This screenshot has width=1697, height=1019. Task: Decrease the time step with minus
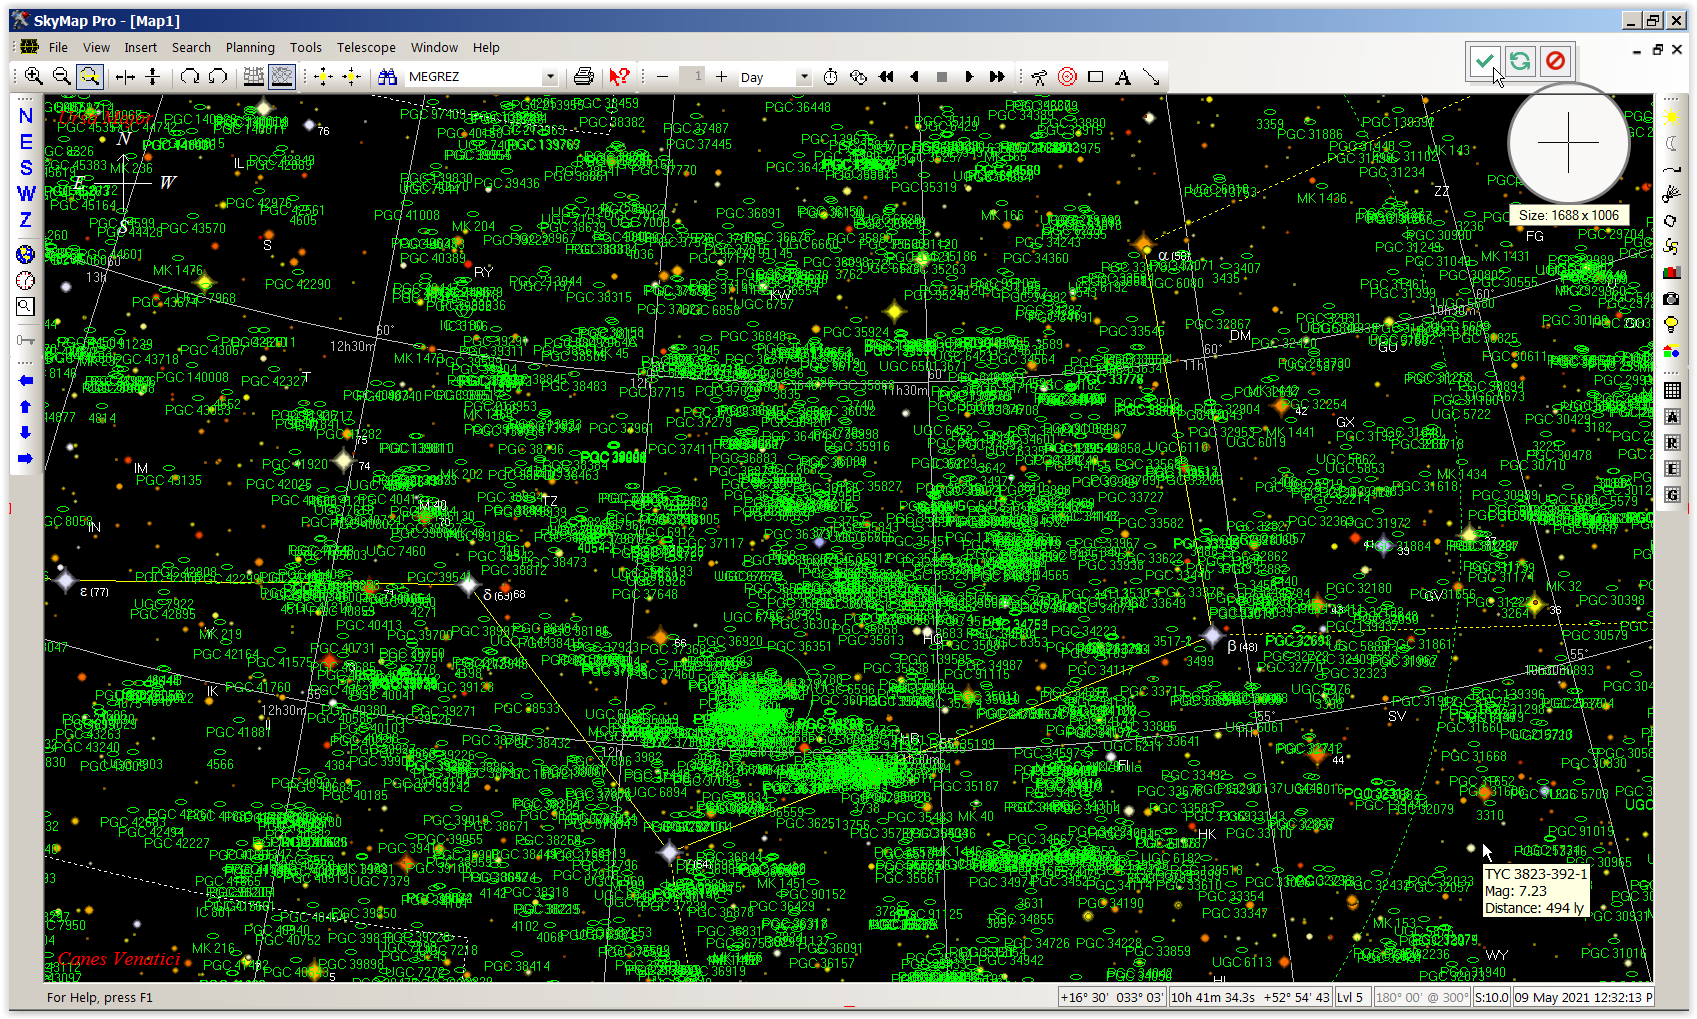click(x=662, y=77)
